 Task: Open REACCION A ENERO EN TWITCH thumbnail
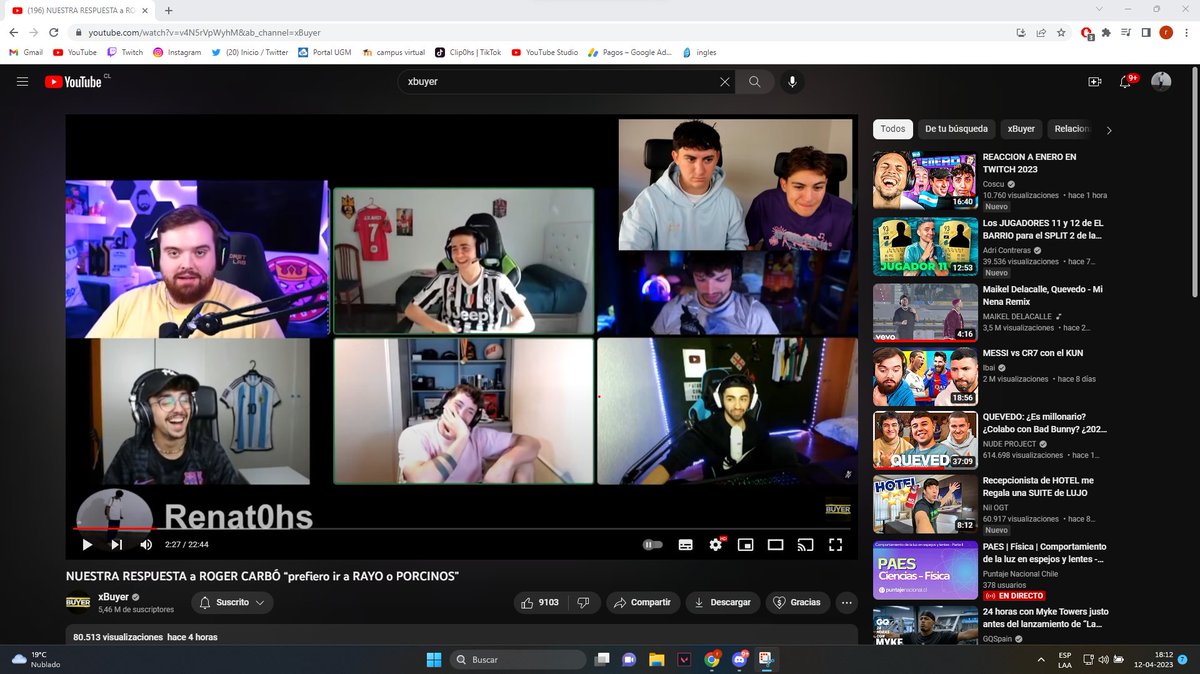[x=925, y=180]
